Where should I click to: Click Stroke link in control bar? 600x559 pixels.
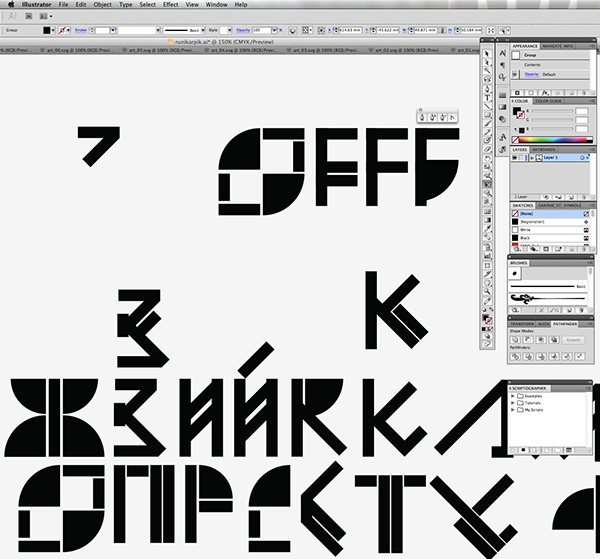tap(80, 30)
